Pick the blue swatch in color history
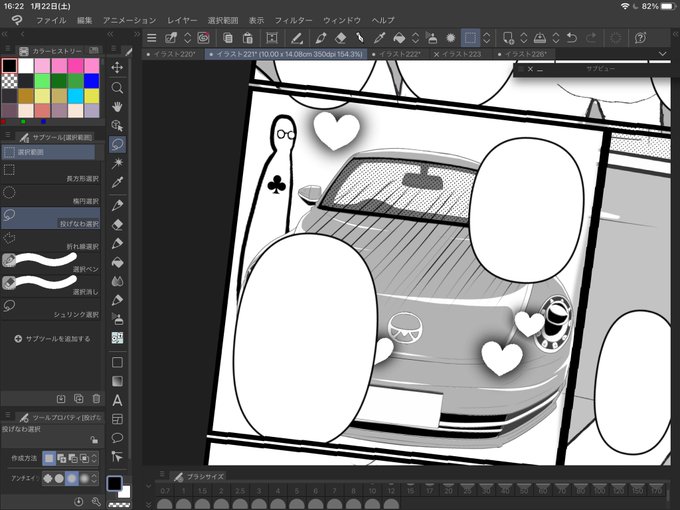680x510 pixels. [x=92, y=81]
